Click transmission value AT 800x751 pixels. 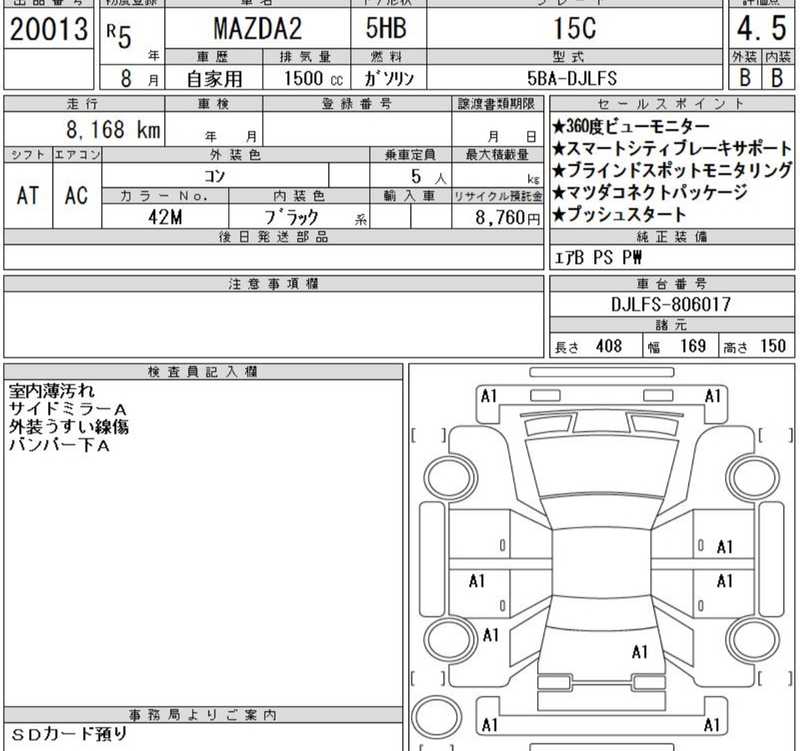tap(28, 196)
